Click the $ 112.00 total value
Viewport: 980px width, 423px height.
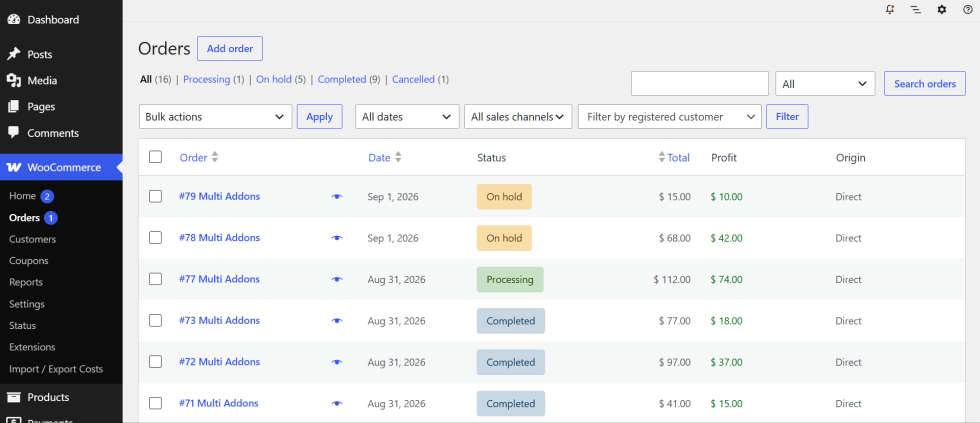[672, 279]
